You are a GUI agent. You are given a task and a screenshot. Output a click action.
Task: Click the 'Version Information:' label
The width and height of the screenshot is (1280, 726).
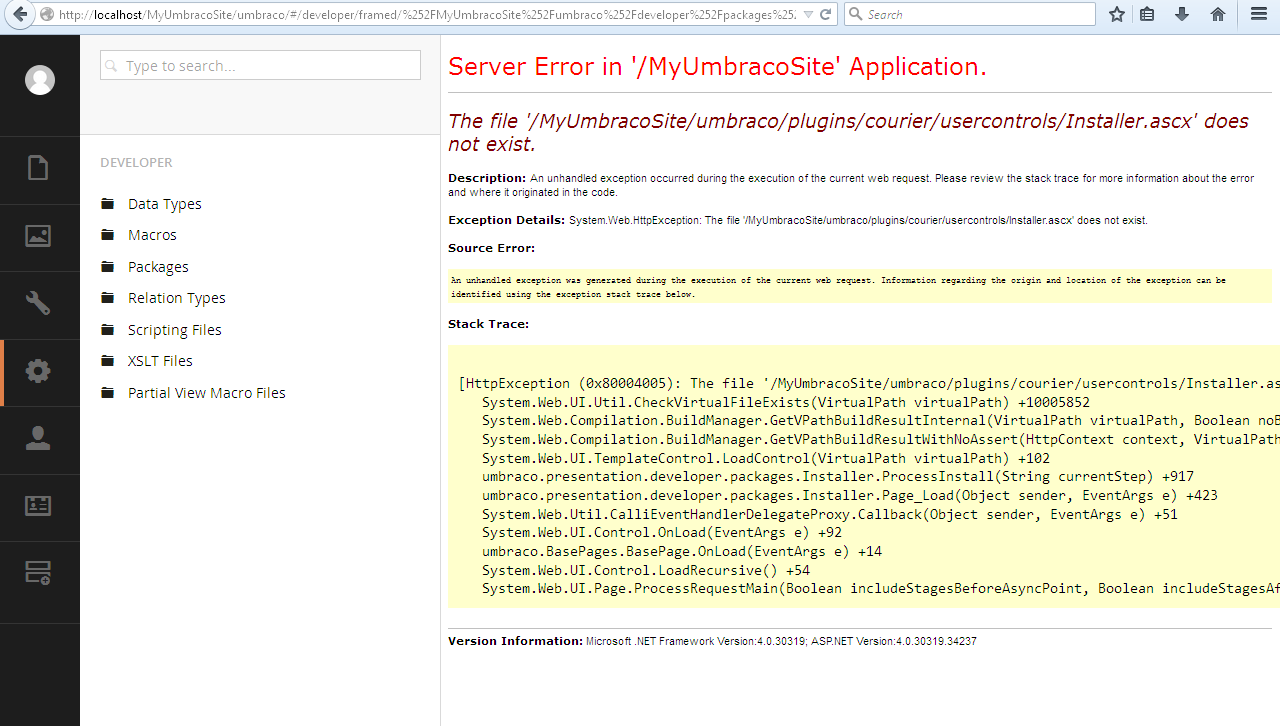(x=515, y=641)
